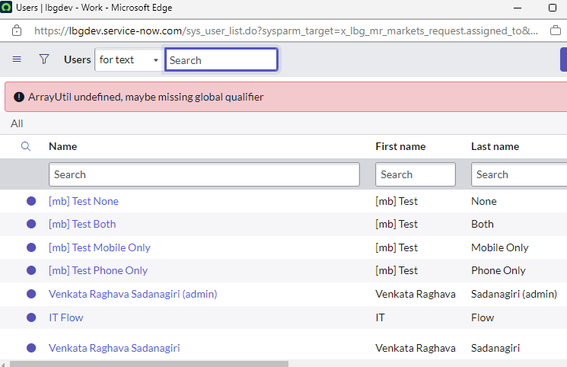Click the filter funnel icon
Screen dimensions: 567x367
pyautogui.click(x=44, y=59)
